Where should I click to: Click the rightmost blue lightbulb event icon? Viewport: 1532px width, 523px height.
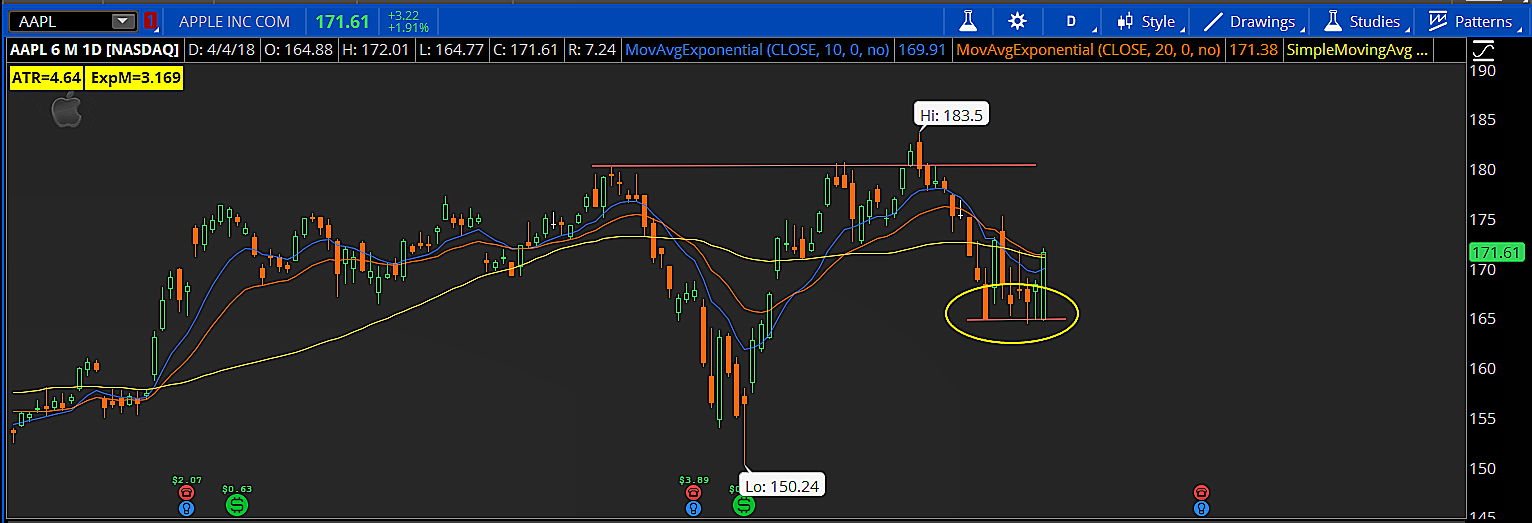coord(1201,508)
